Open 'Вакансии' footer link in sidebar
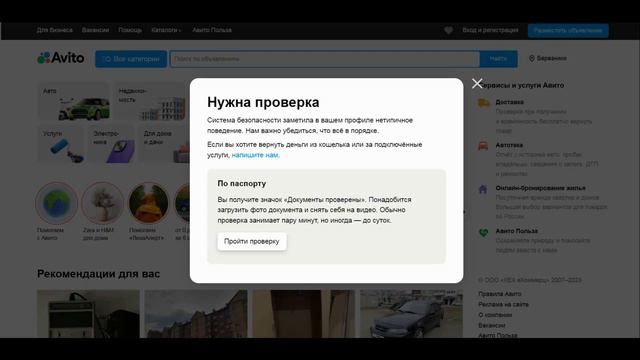 coord(492,326)
